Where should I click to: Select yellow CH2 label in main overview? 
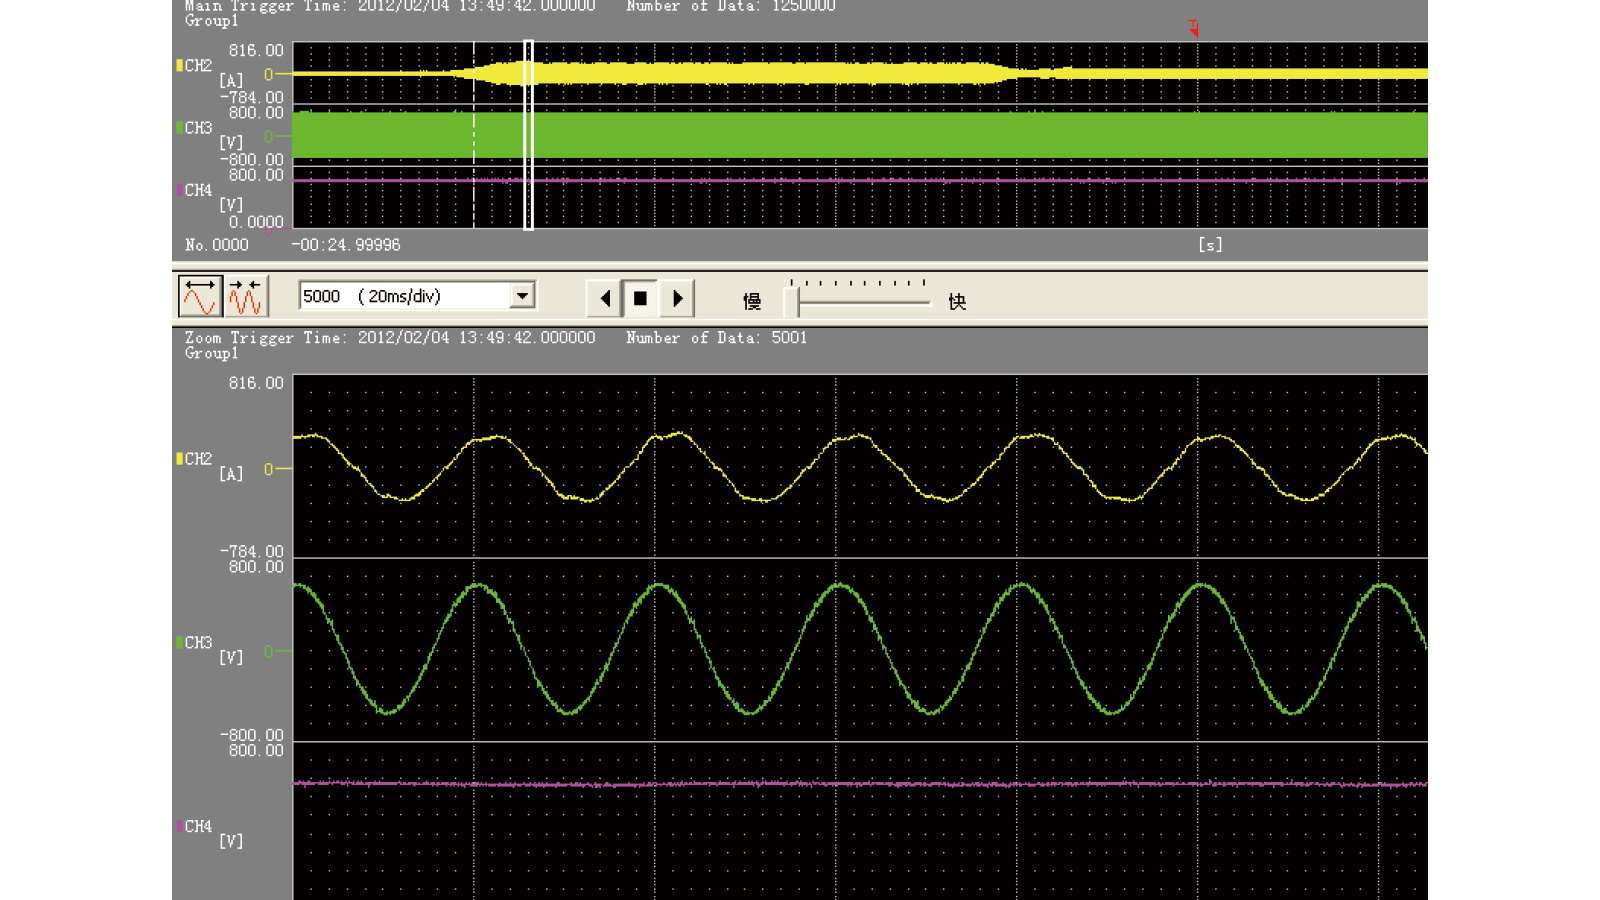click(x=197, y=66)
